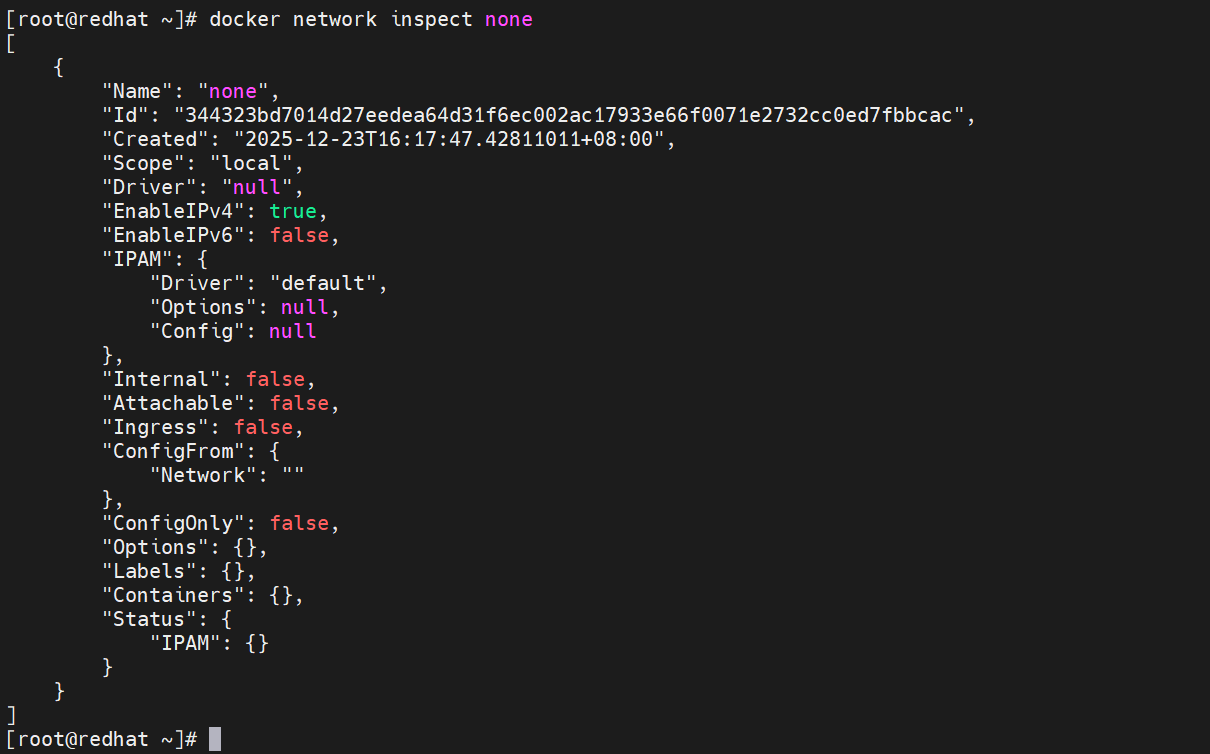Click the magenta "none" command argument
Image resolution: width=1210 pixels, height=754 pixels.
click(x=508, y=19)
